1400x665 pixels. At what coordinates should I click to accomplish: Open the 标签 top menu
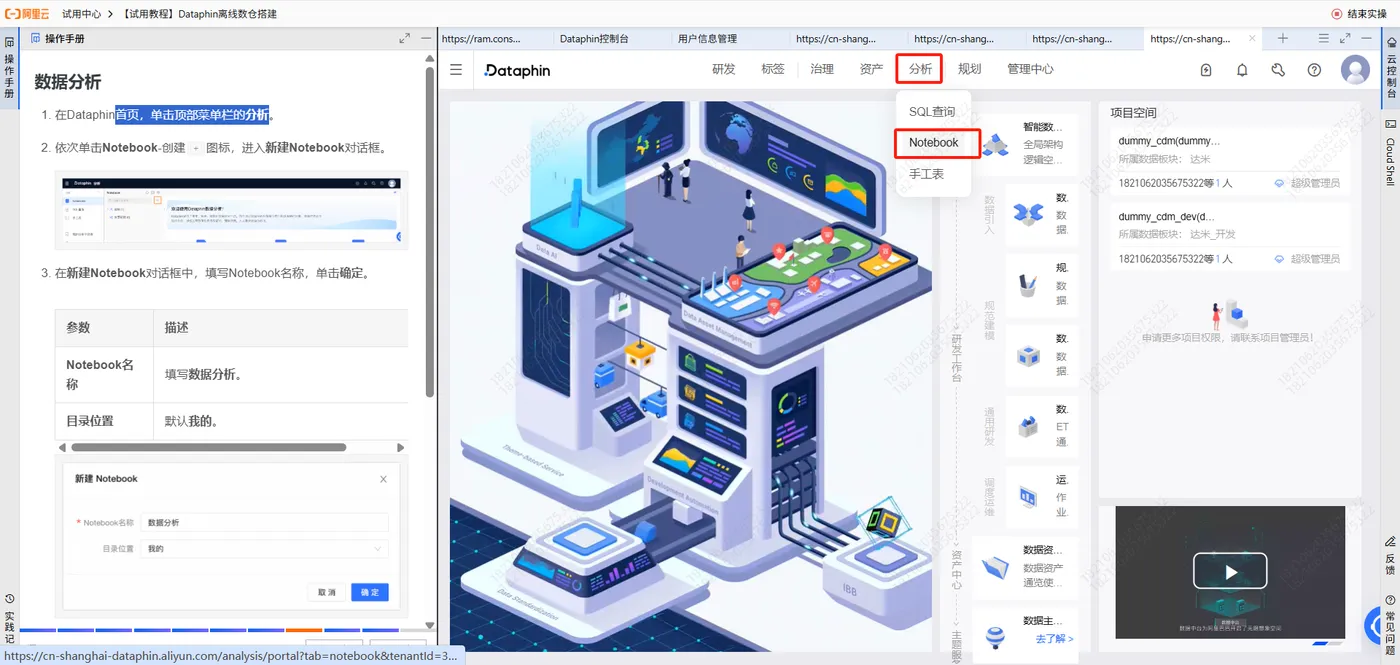tap(772, 70)
